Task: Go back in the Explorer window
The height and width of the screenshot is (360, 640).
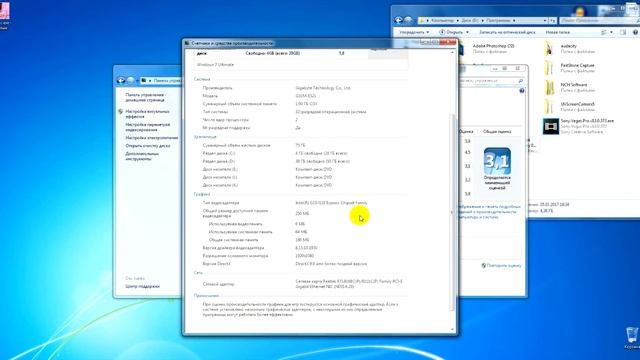Action: (x=399, y=20)
